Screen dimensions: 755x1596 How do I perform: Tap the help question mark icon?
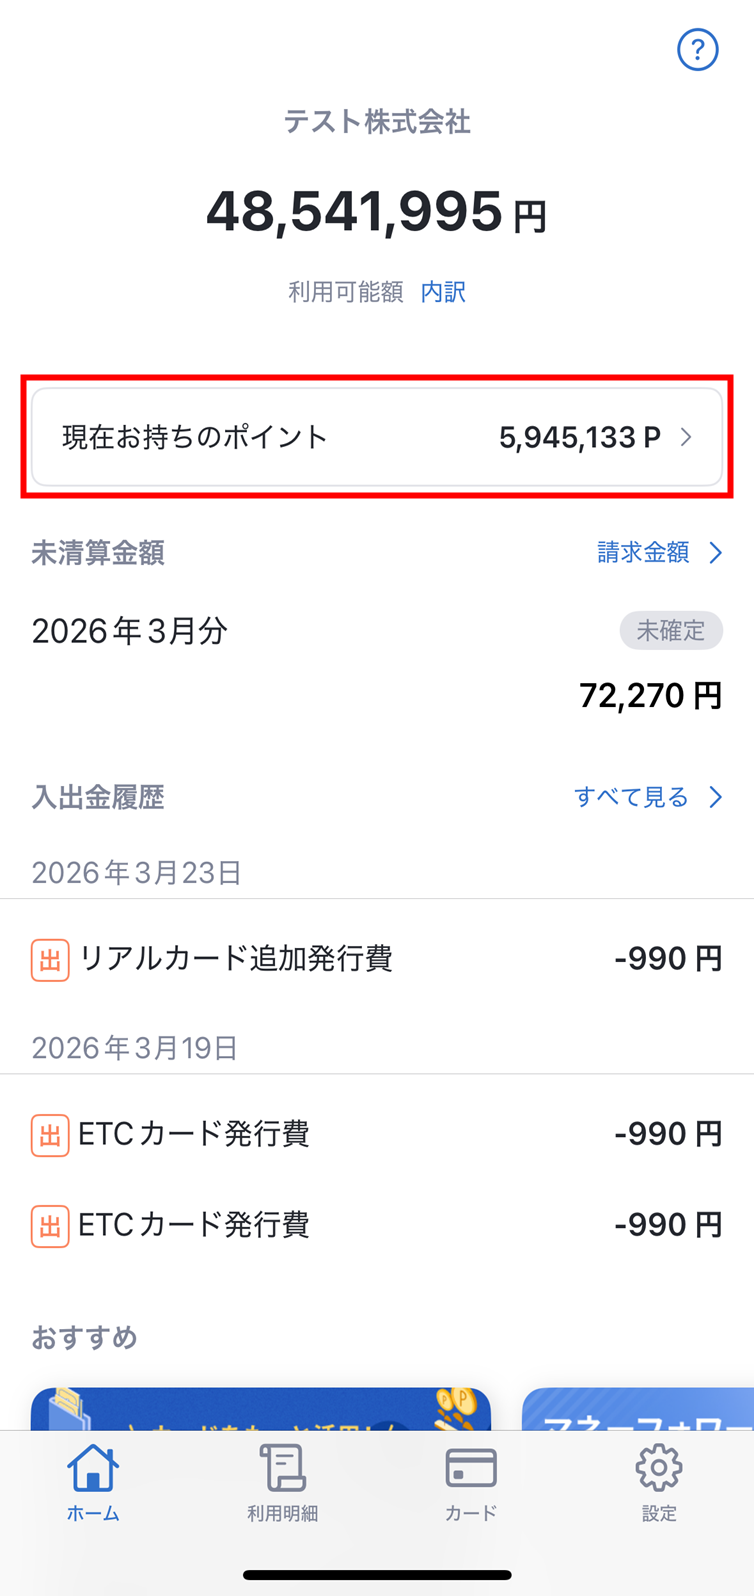click(x=697, y=49)
